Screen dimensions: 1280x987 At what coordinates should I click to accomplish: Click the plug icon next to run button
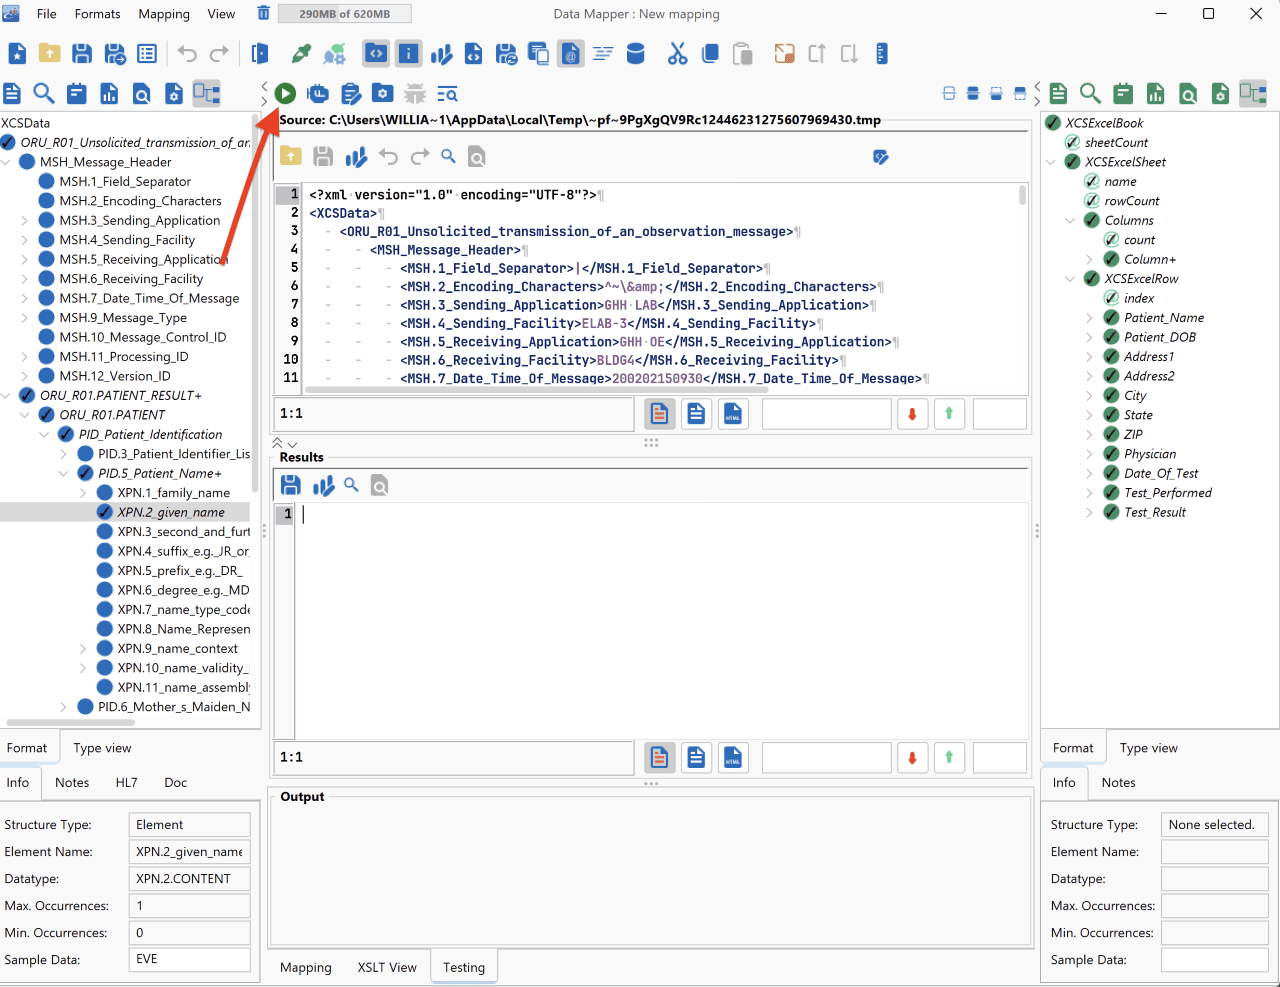(318, 93)
